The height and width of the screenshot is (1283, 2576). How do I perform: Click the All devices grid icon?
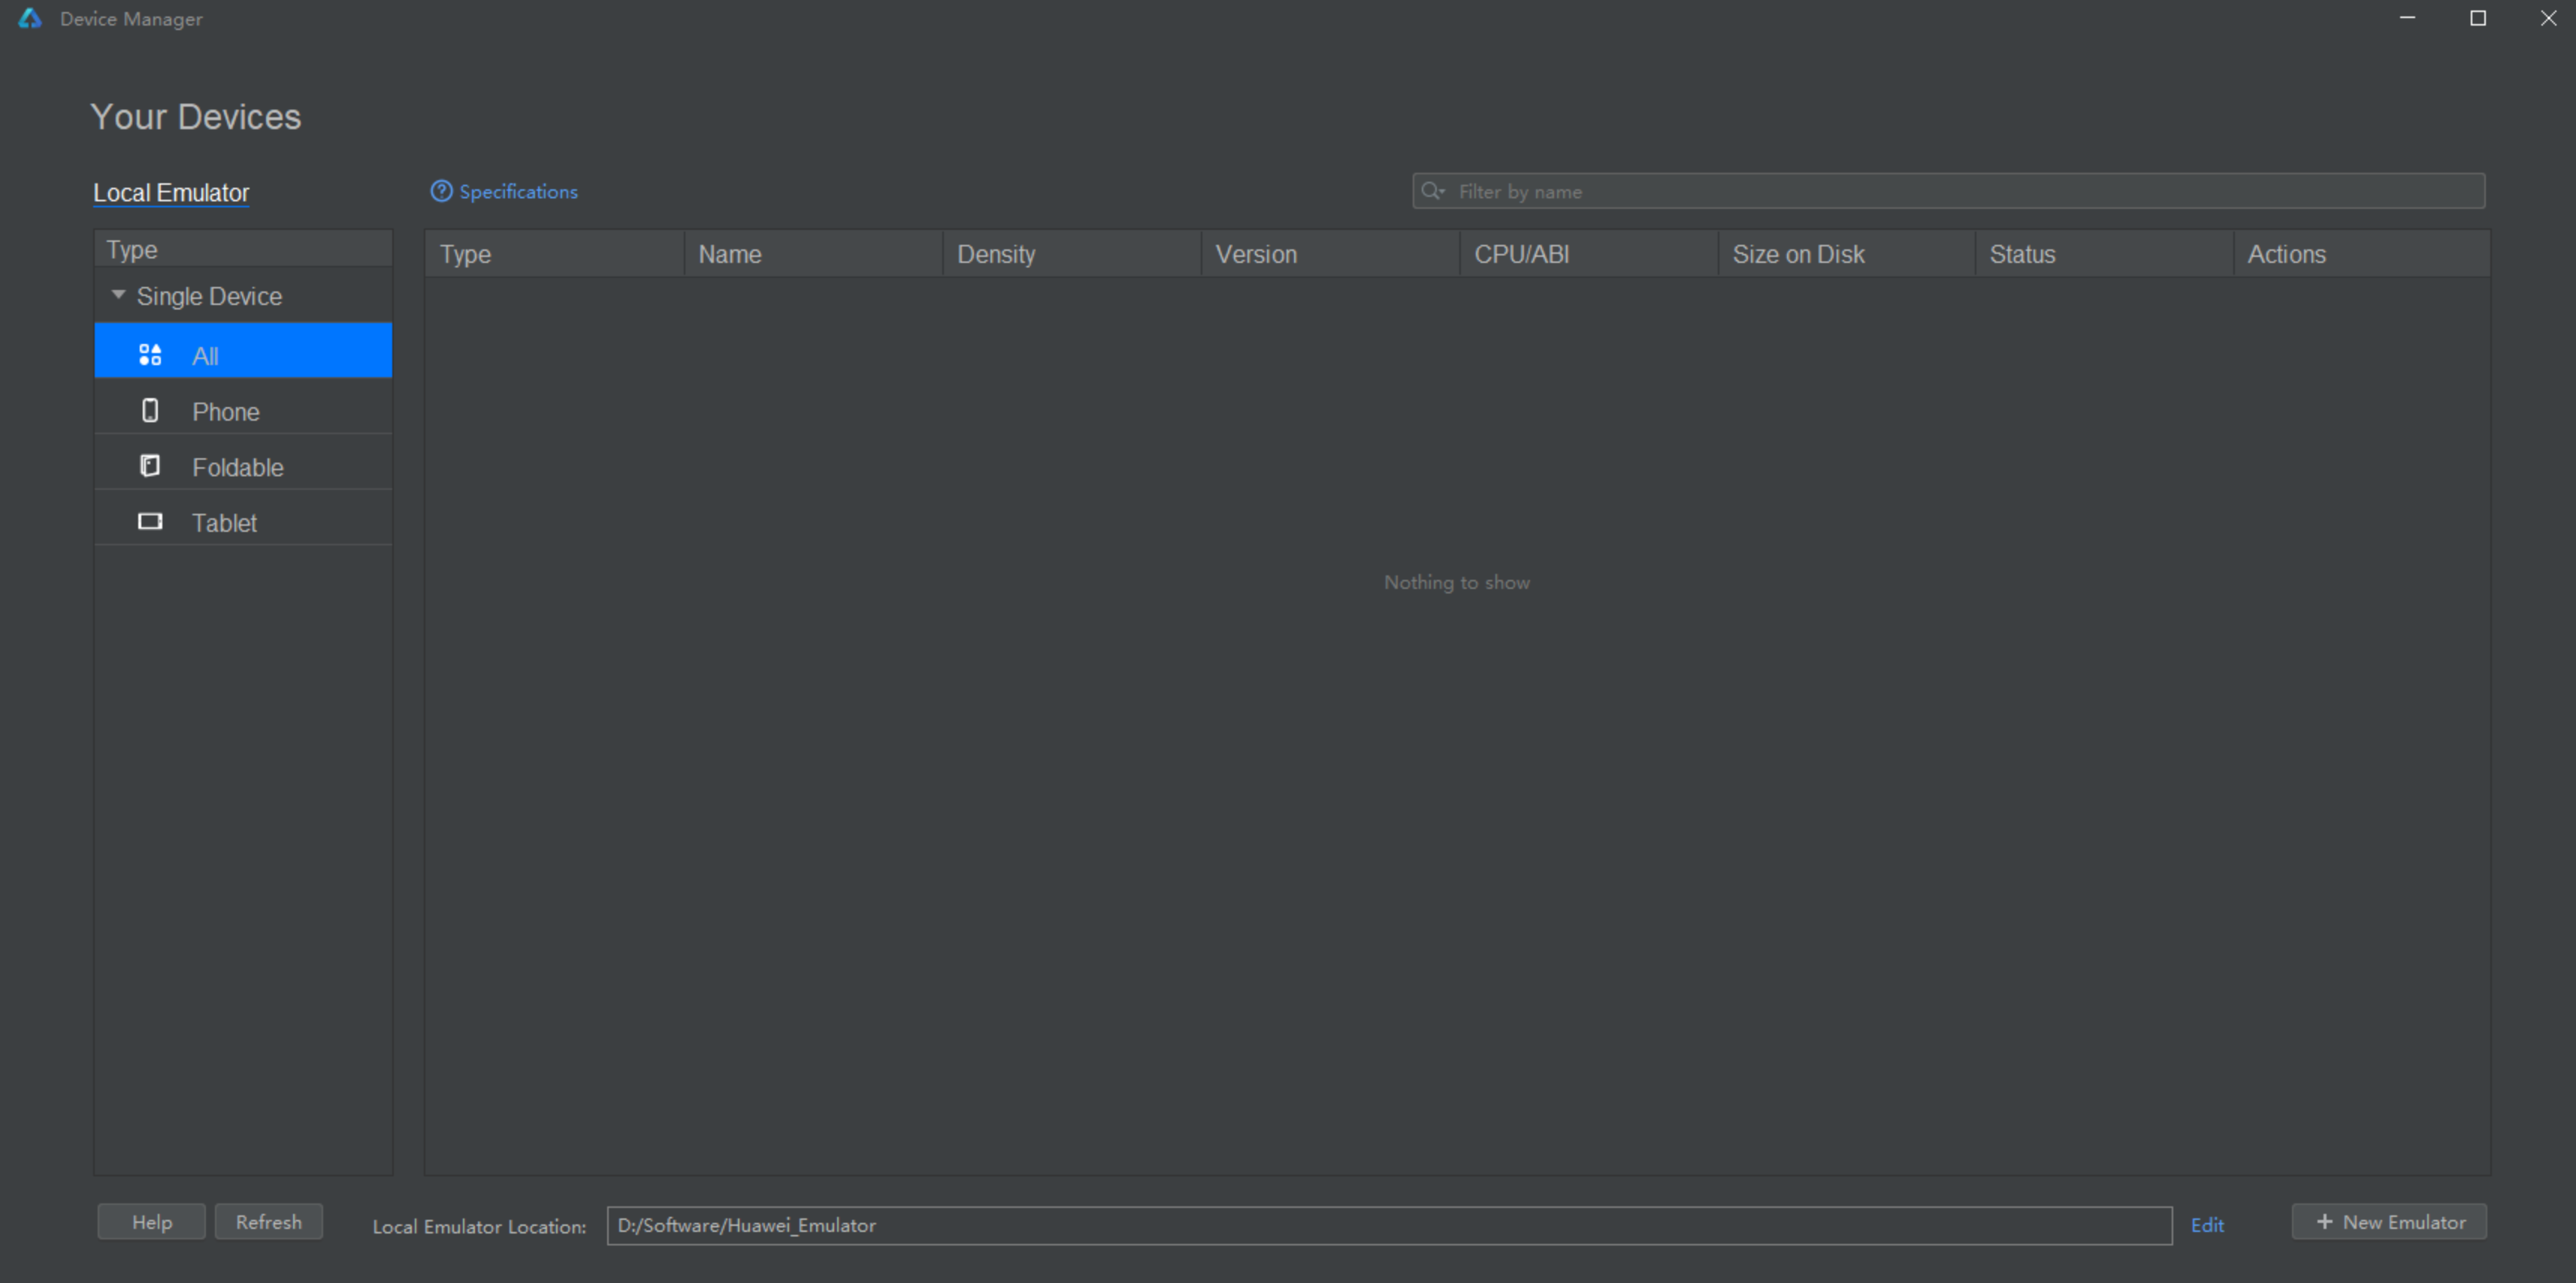point(150,355)
